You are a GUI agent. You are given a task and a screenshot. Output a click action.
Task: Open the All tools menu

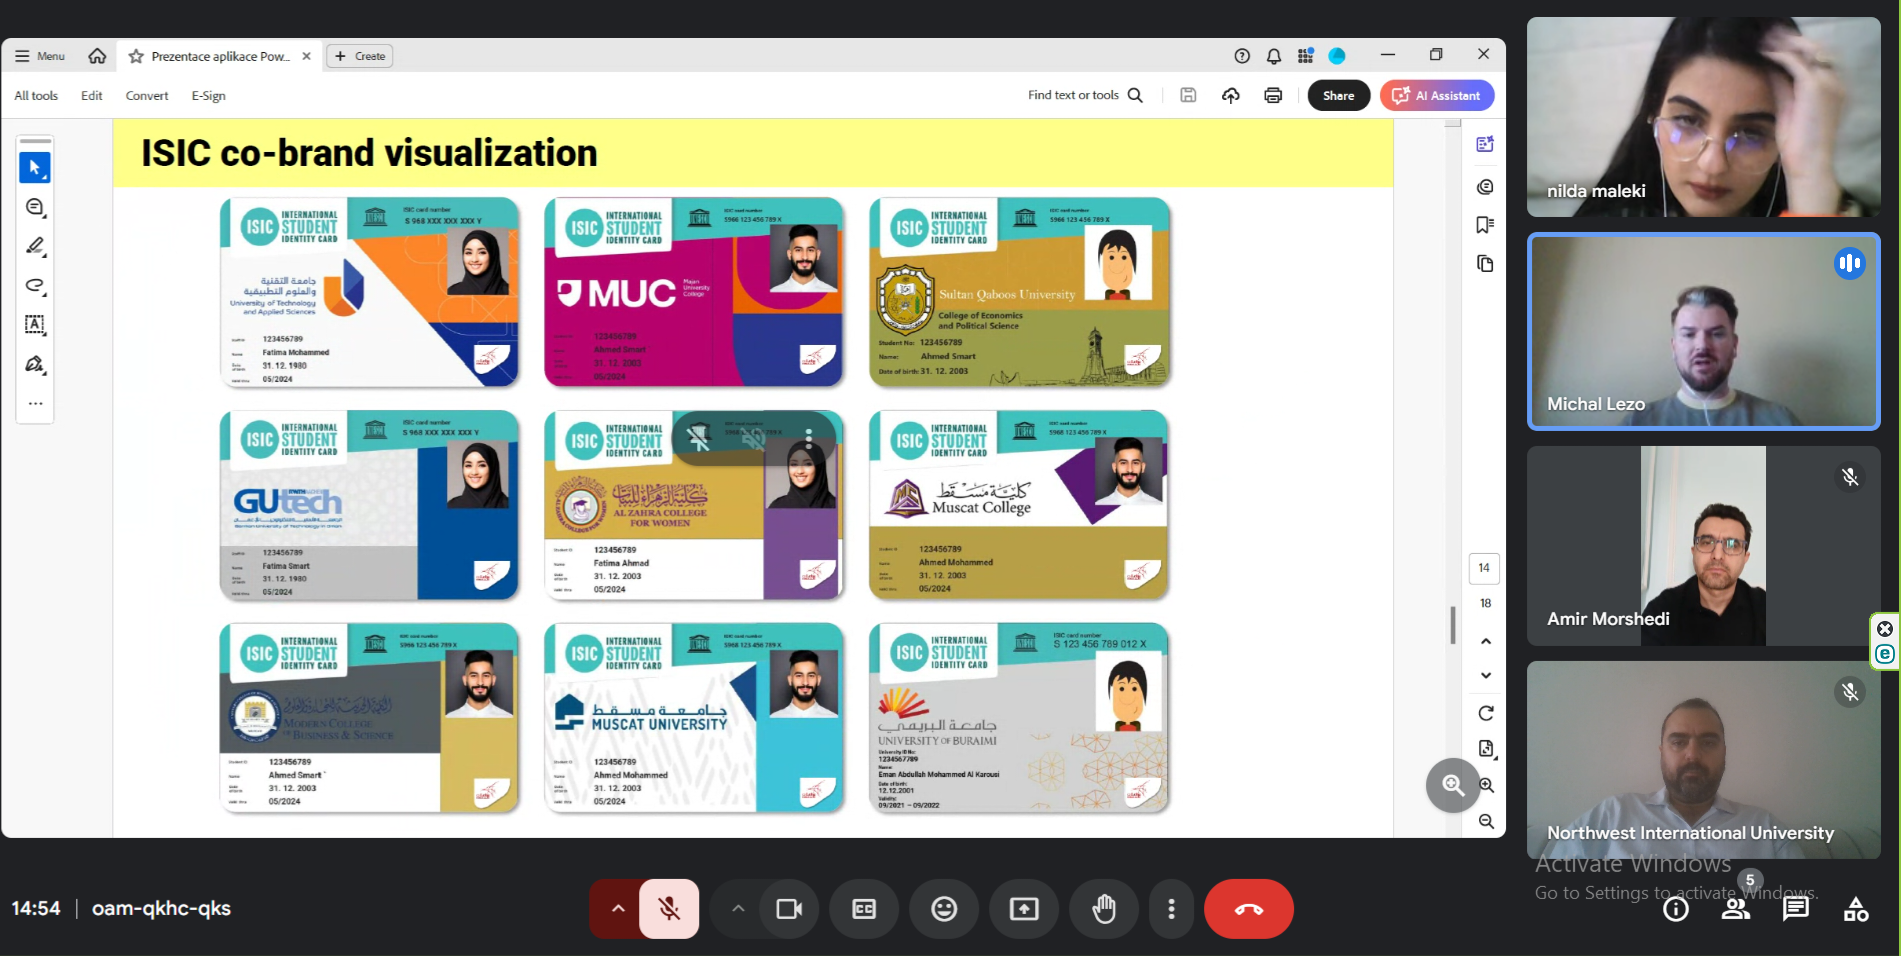[x=36, y=96]
